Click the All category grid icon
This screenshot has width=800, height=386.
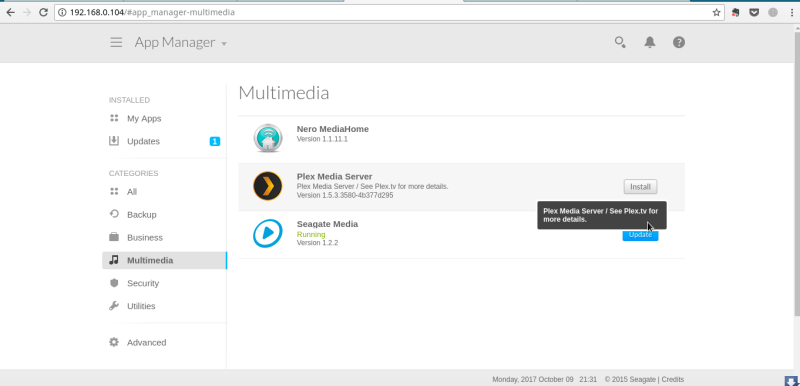point(114,192)
